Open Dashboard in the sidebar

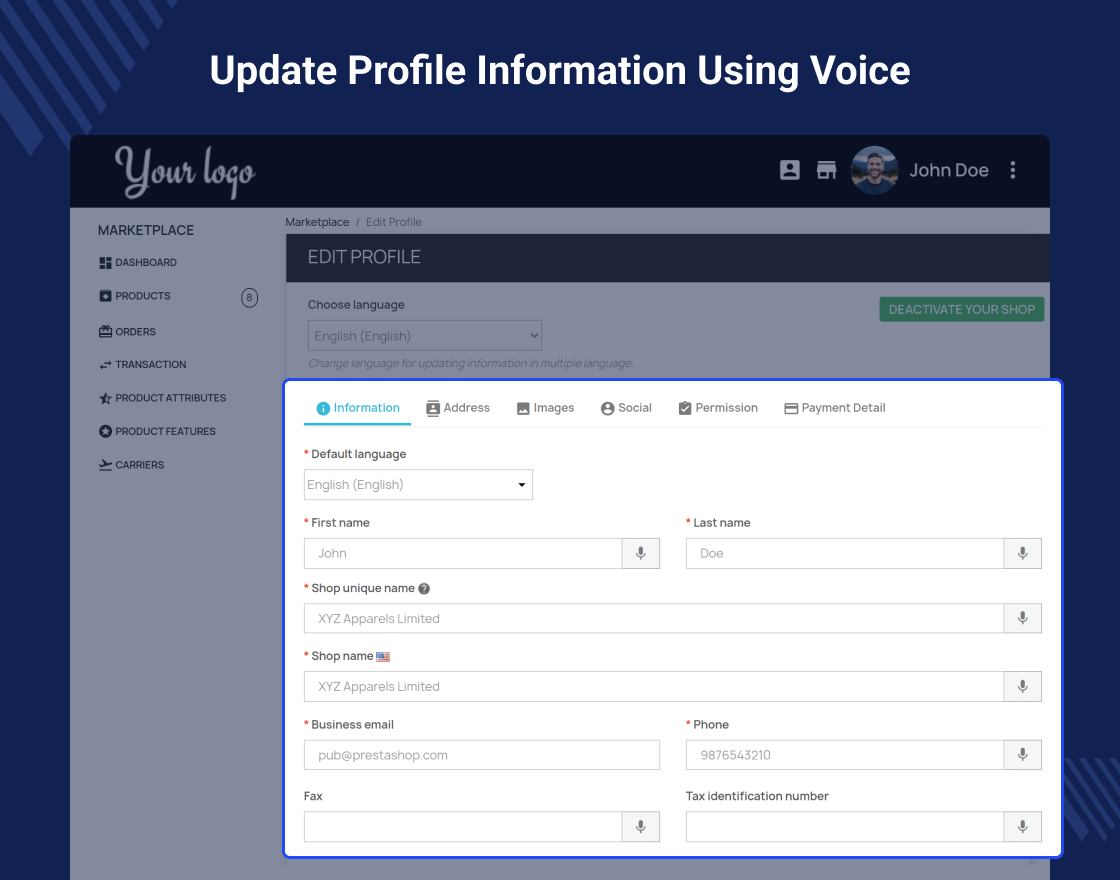pos(146,263)
